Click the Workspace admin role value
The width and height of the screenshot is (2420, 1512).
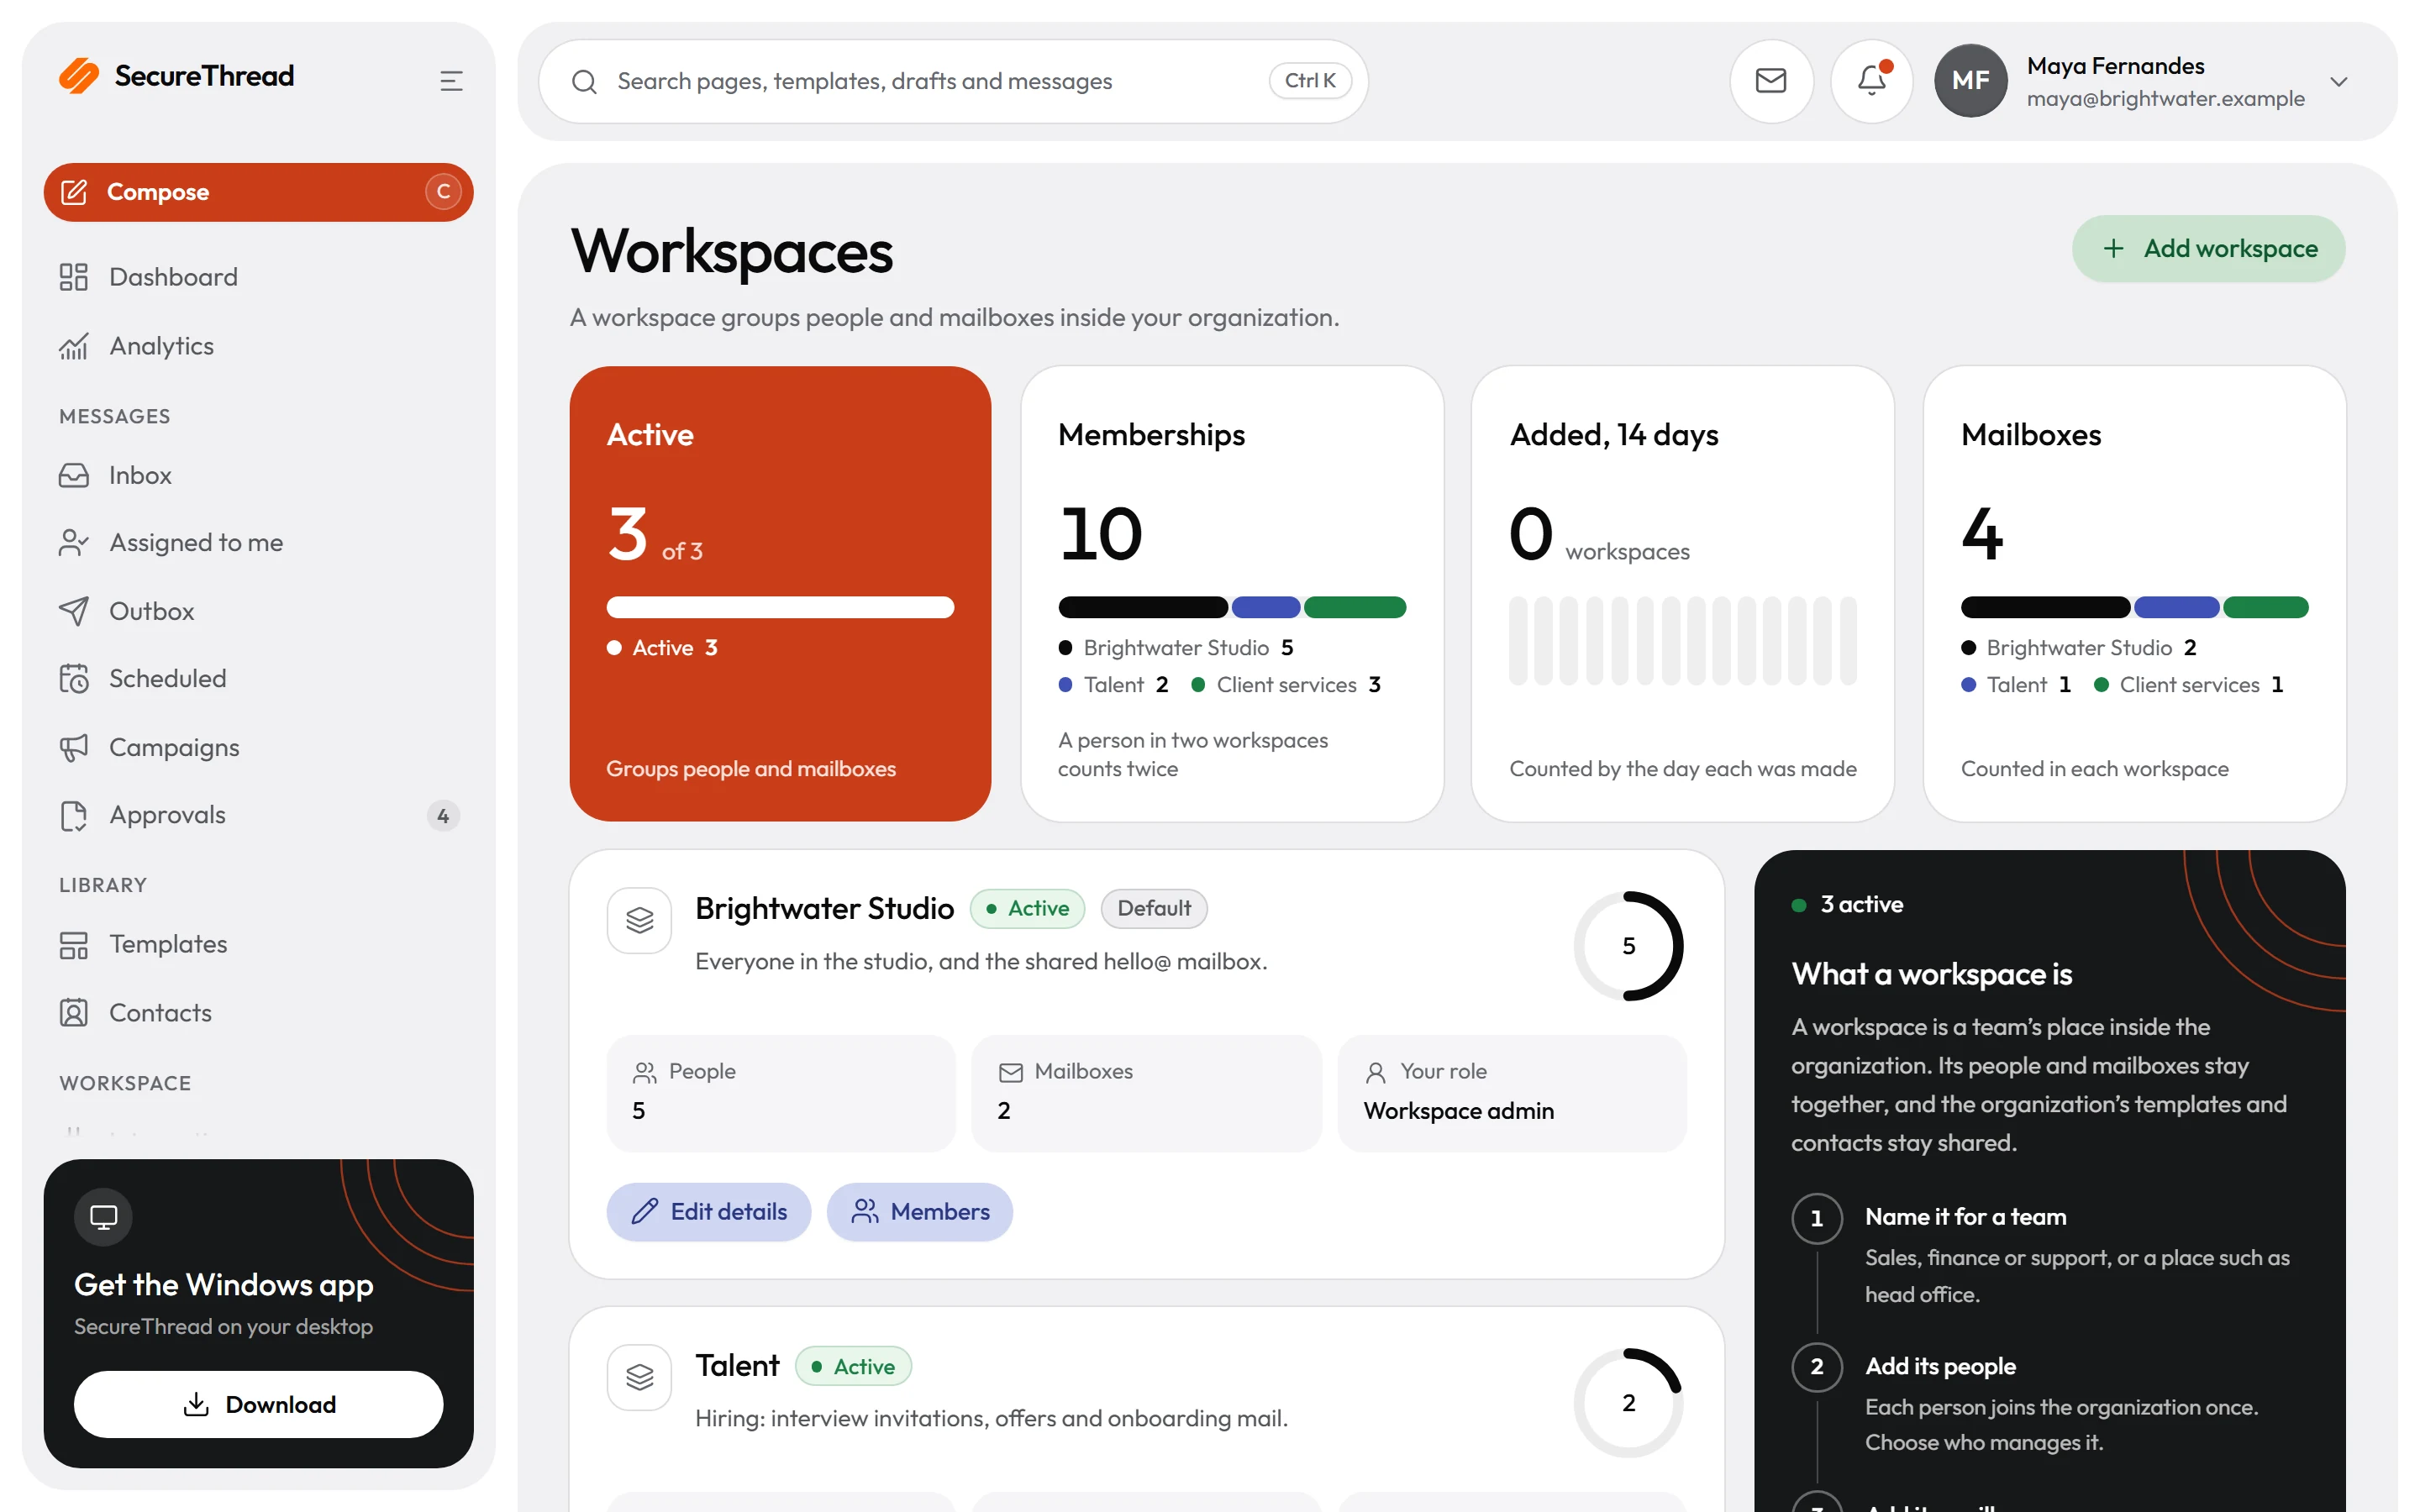1458,1111
